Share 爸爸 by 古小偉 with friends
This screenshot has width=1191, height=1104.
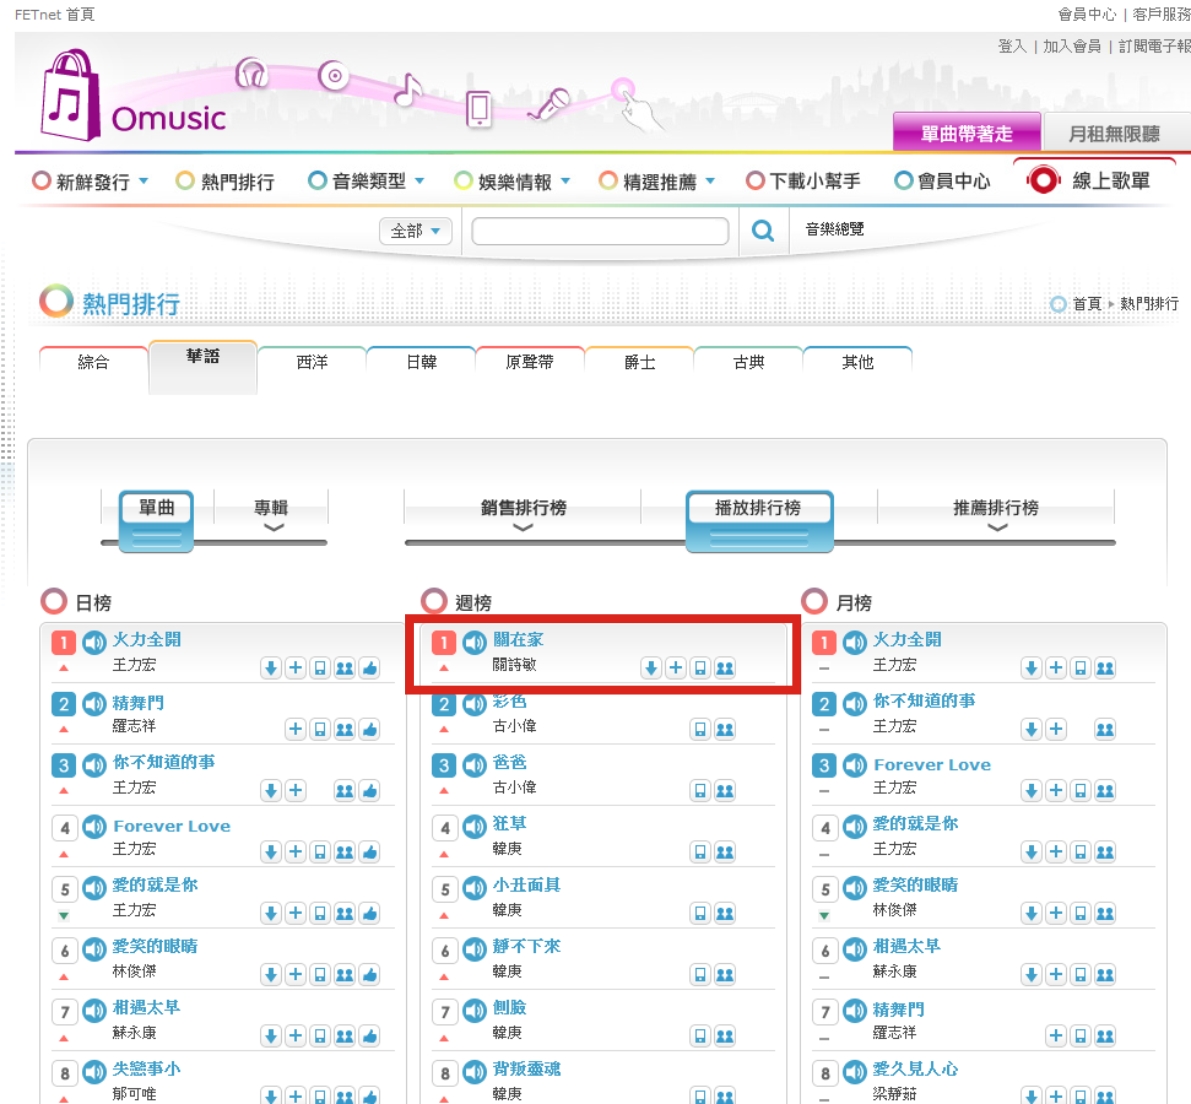coord(725,791)
